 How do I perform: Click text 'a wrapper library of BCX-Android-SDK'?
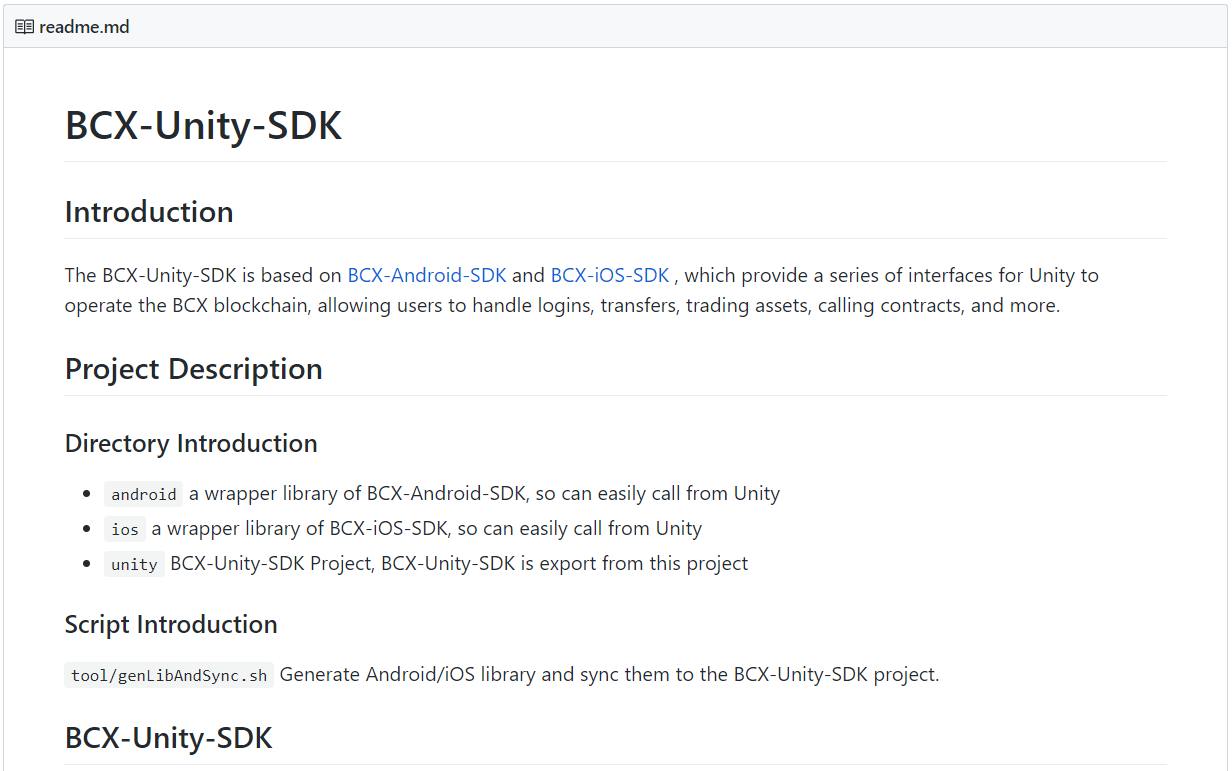tap(359, 493)
